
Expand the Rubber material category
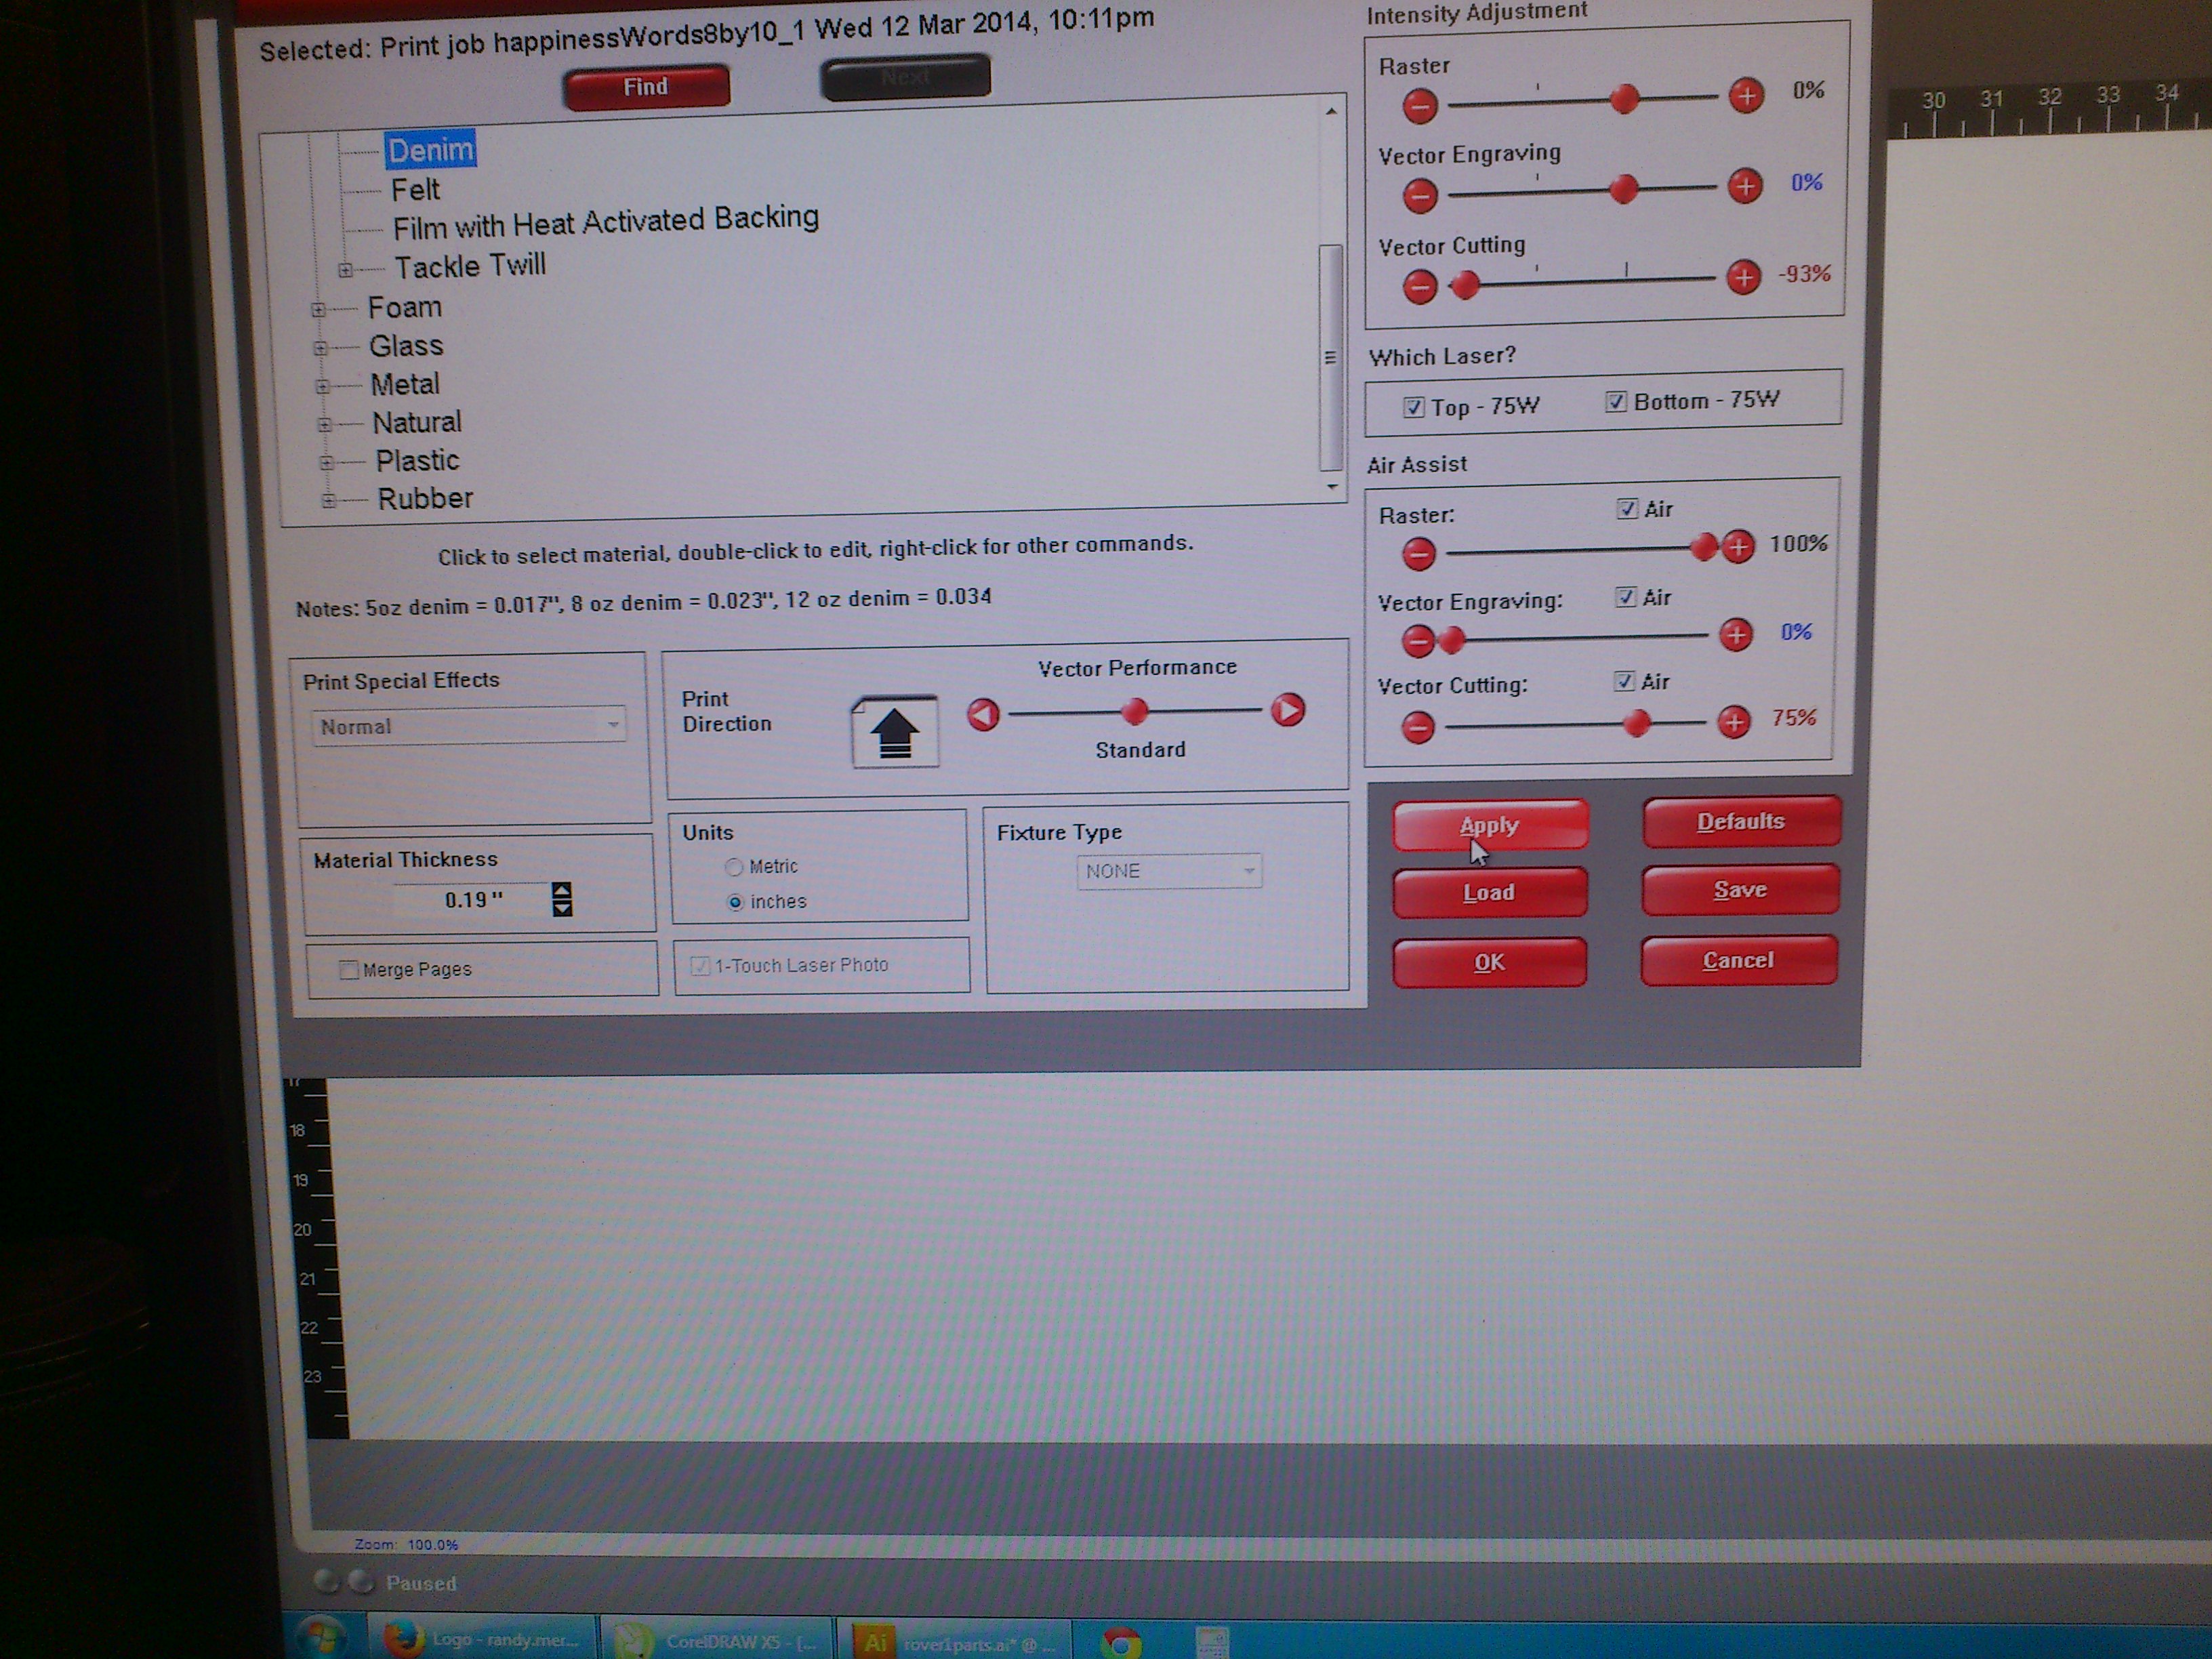click(x=328, y=501)
